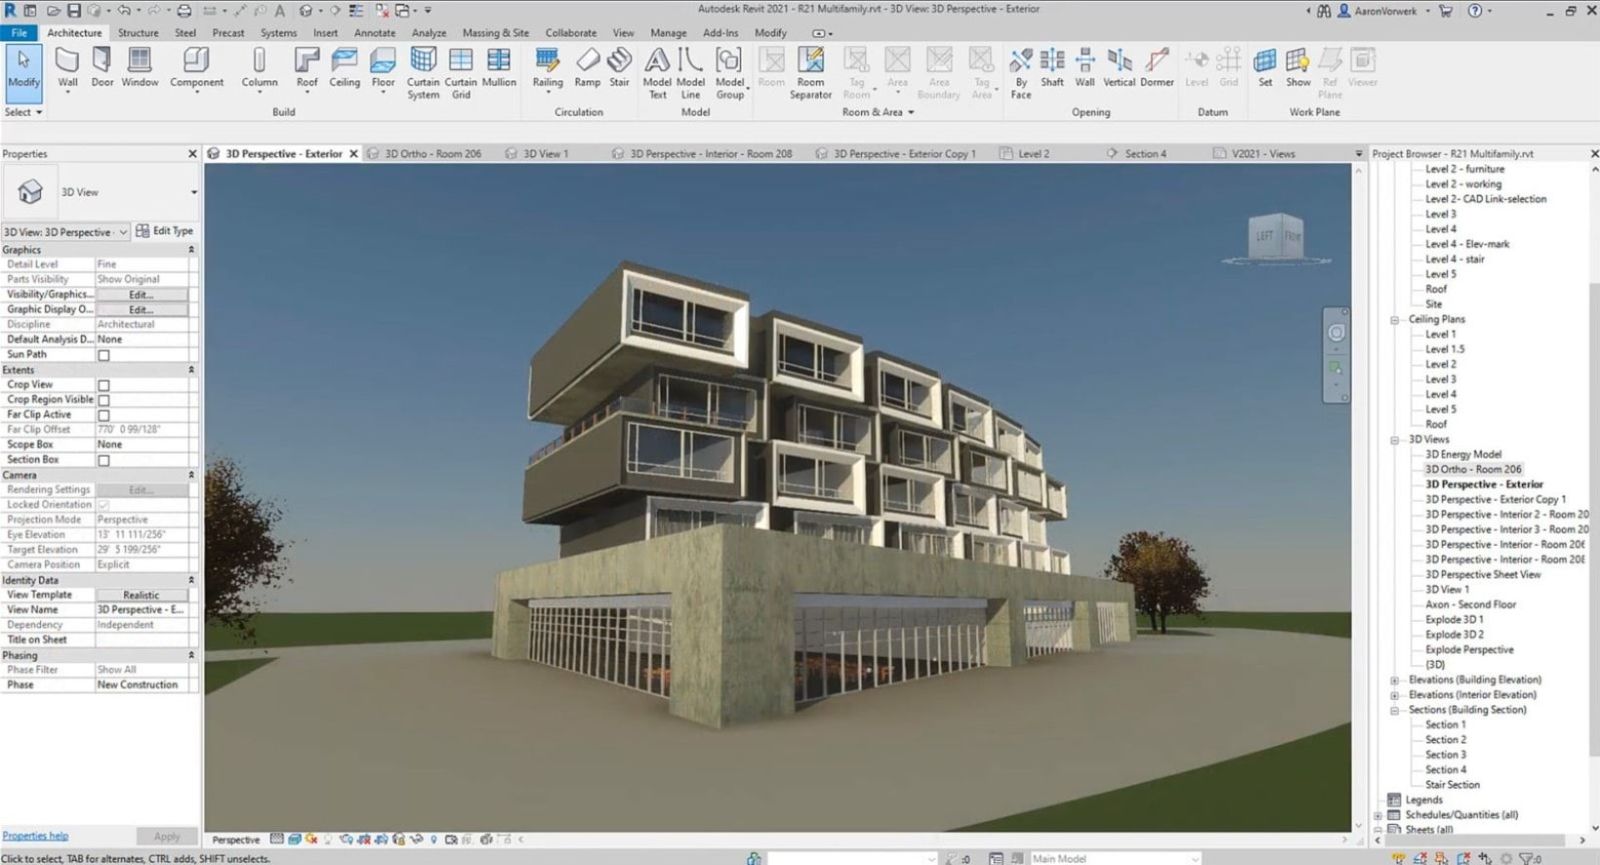Viewport: 1600px width, 865px height.
Task: Select the Shaft opening tool
Action: (1052, 68)
